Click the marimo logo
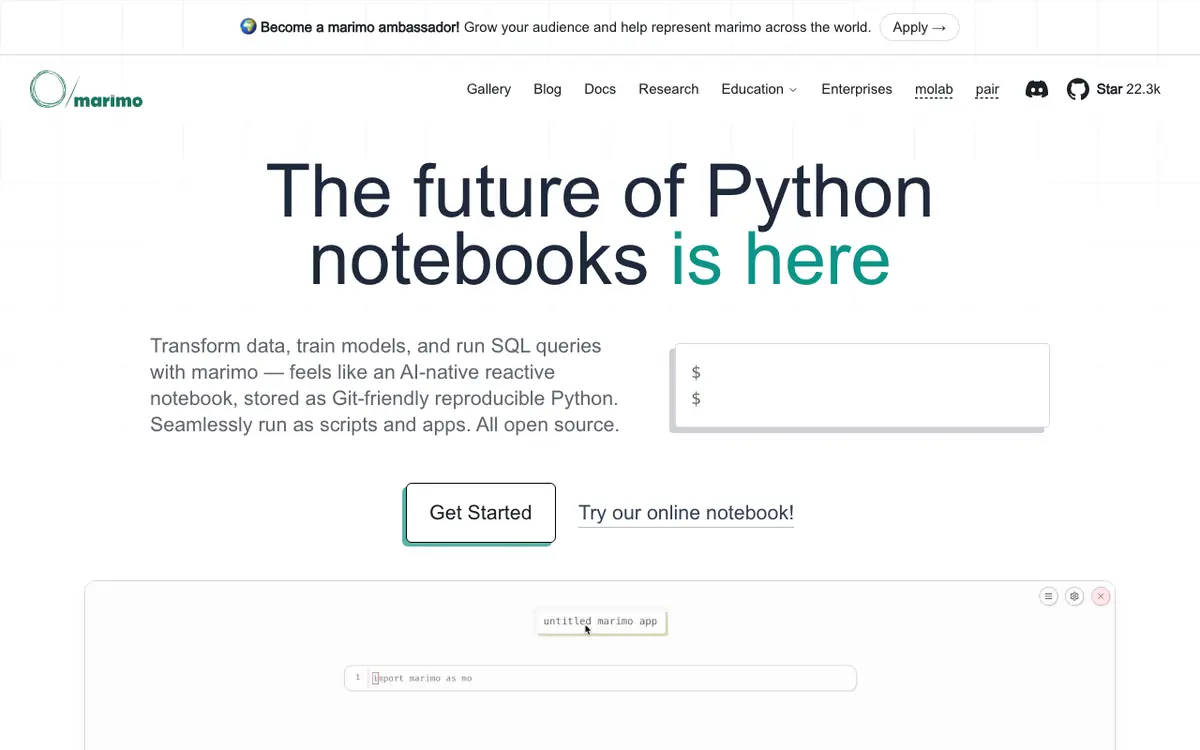Image resolution: width=1200 pixels, height=750 pixels. [x=86, y=90]
